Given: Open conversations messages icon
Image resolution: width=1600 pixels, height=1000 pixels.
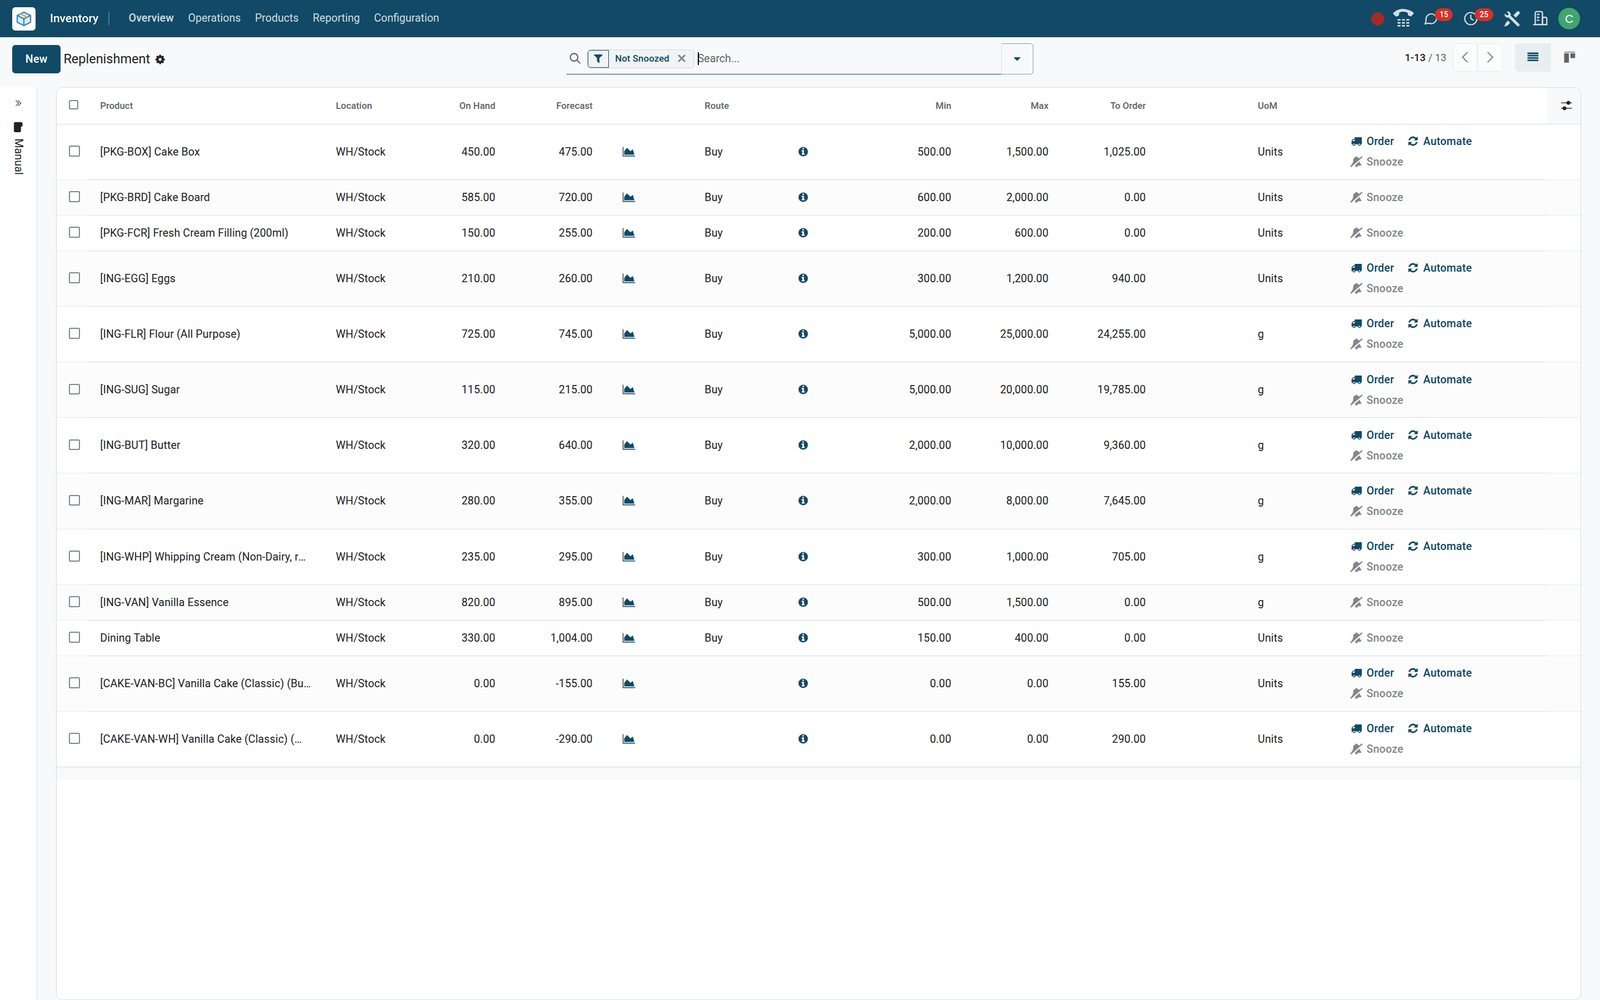Looking at the screenshot, I should pos(1431,18).
